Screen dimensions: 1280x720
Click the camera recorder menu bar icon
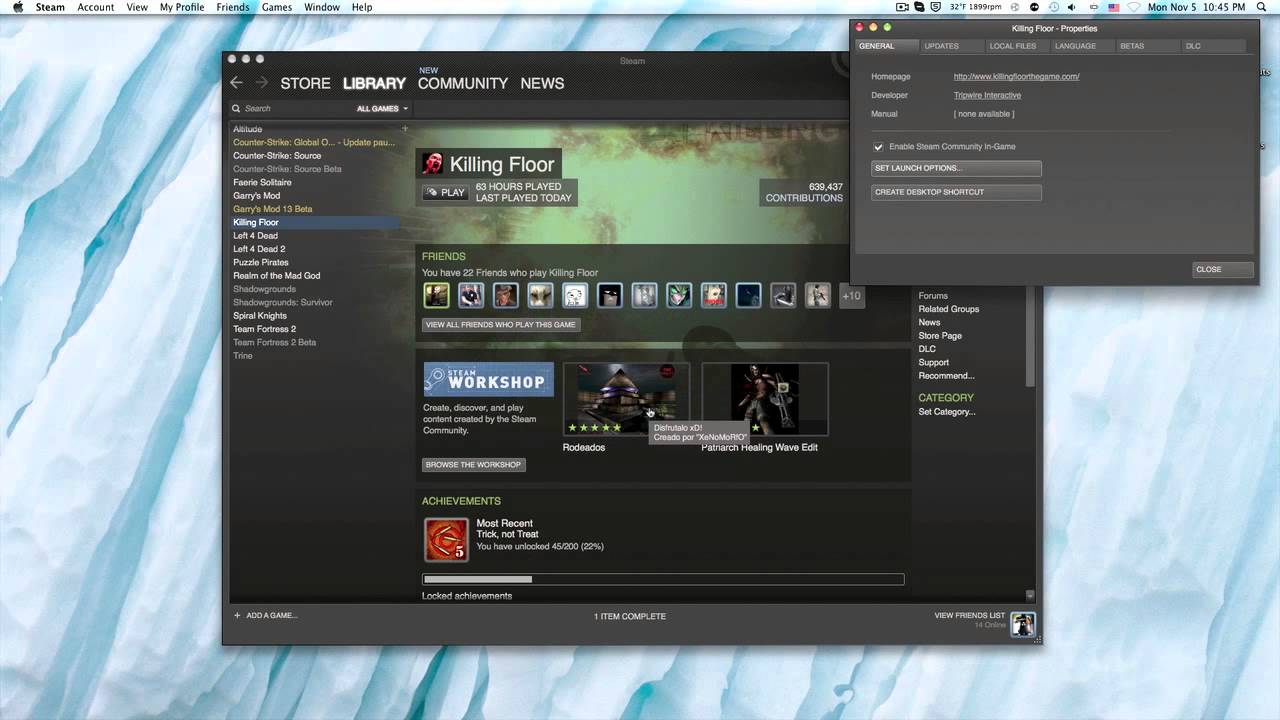(x=902, y=7)
